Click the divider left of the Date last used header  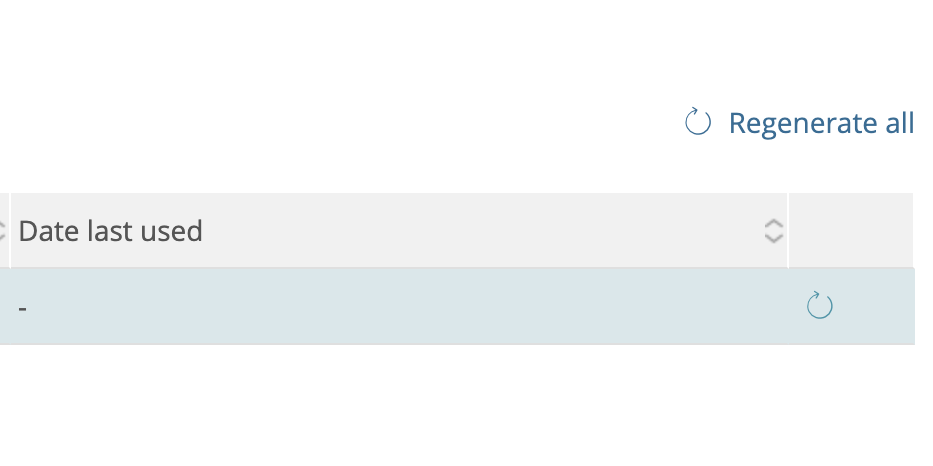[10, 231]
